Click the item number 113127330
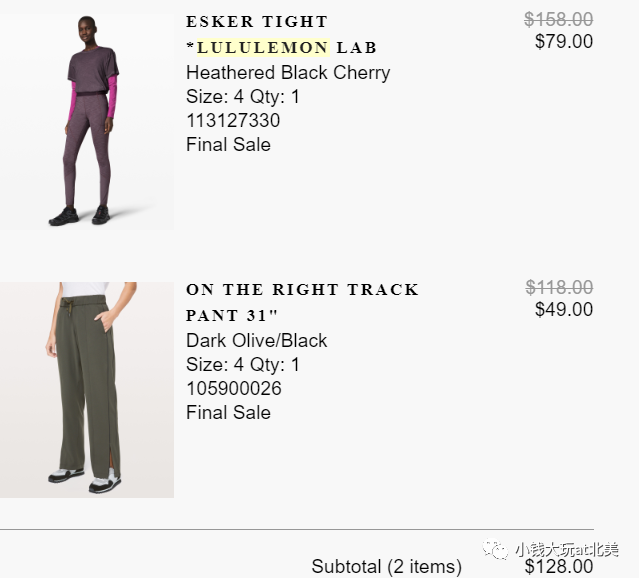 coord(233,121)
